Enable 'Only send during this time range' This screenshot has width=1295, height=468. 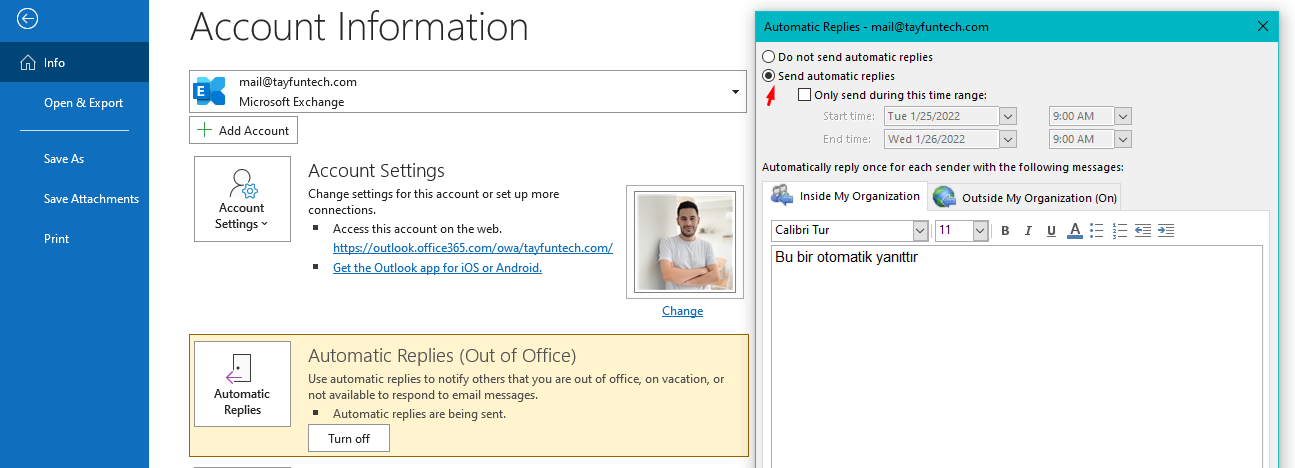[x=805, y=95]
